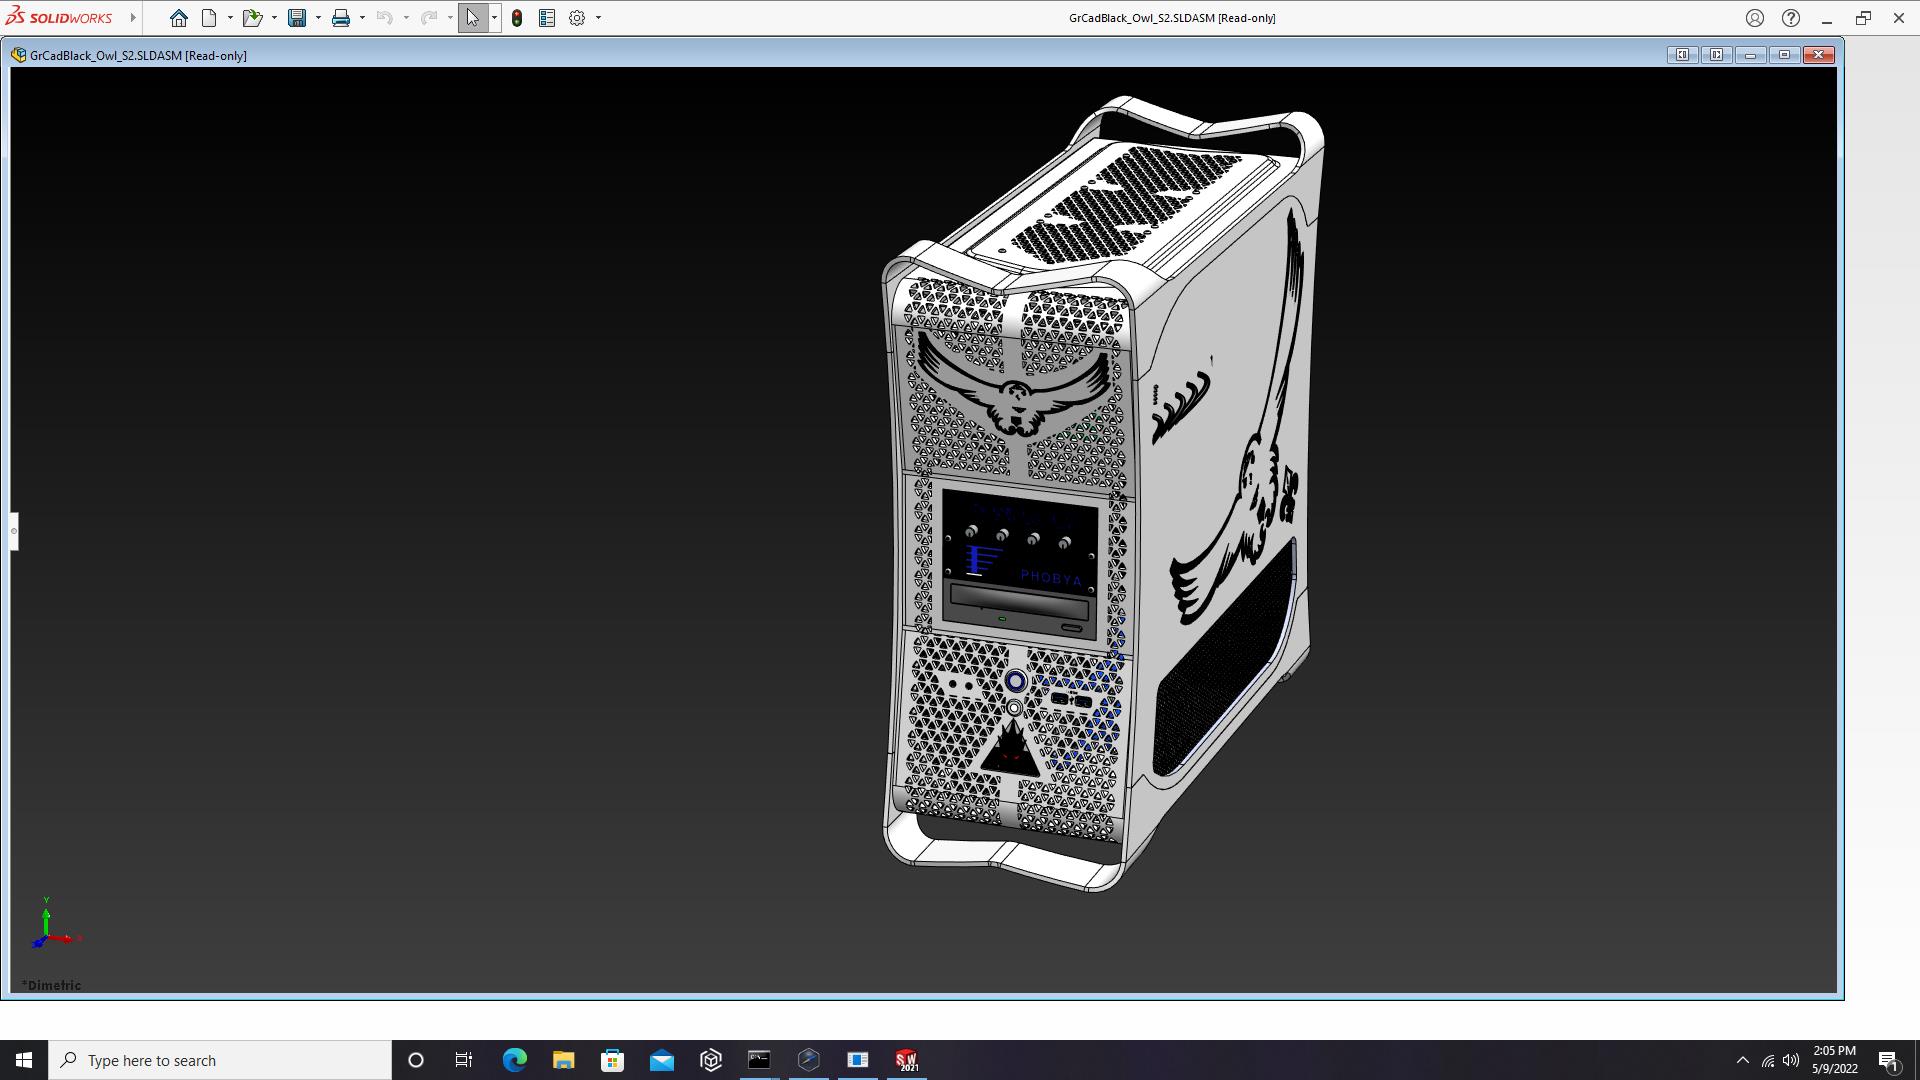Minimize the GrCadBlack_Owl_S2 document window
The width and height of the screenshot is (1920, 1080).
(1751, 55)
